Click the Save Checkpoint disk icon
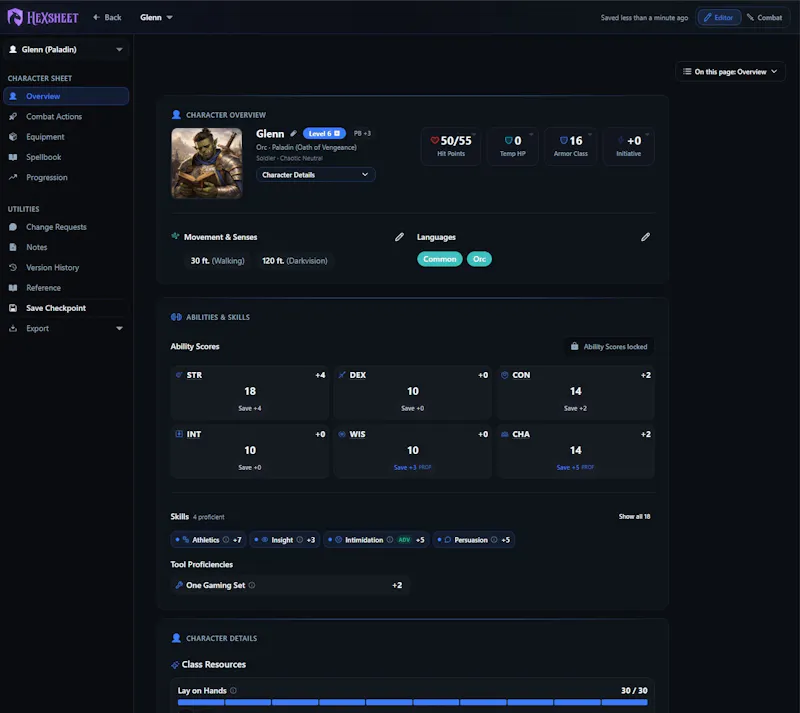 click(x=13, y=308)
